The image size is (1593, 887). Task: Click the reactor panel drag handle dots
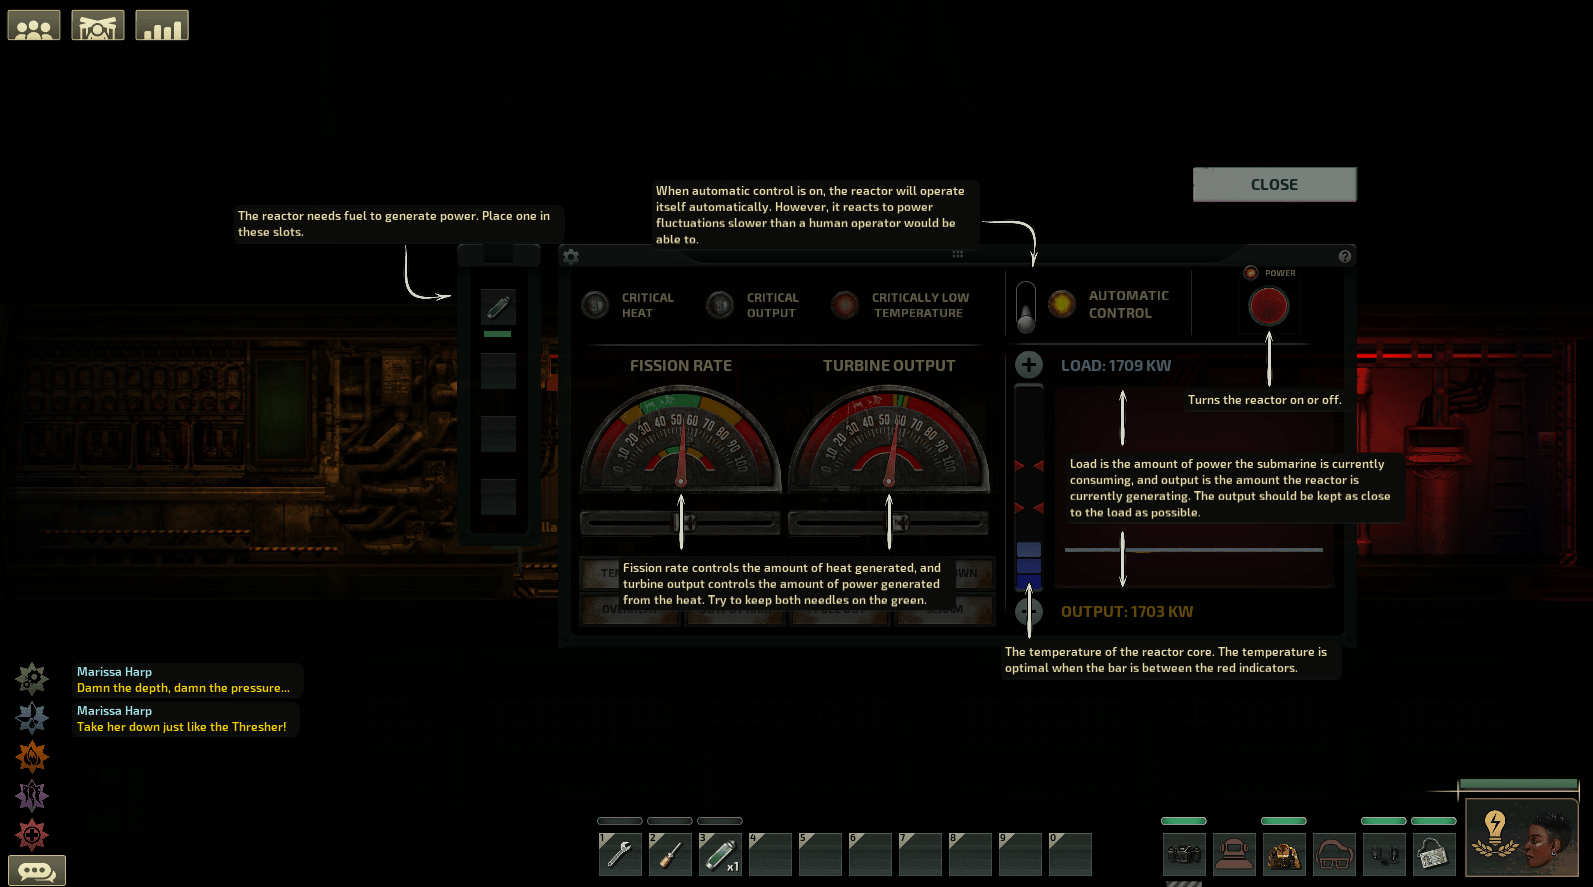957,254
